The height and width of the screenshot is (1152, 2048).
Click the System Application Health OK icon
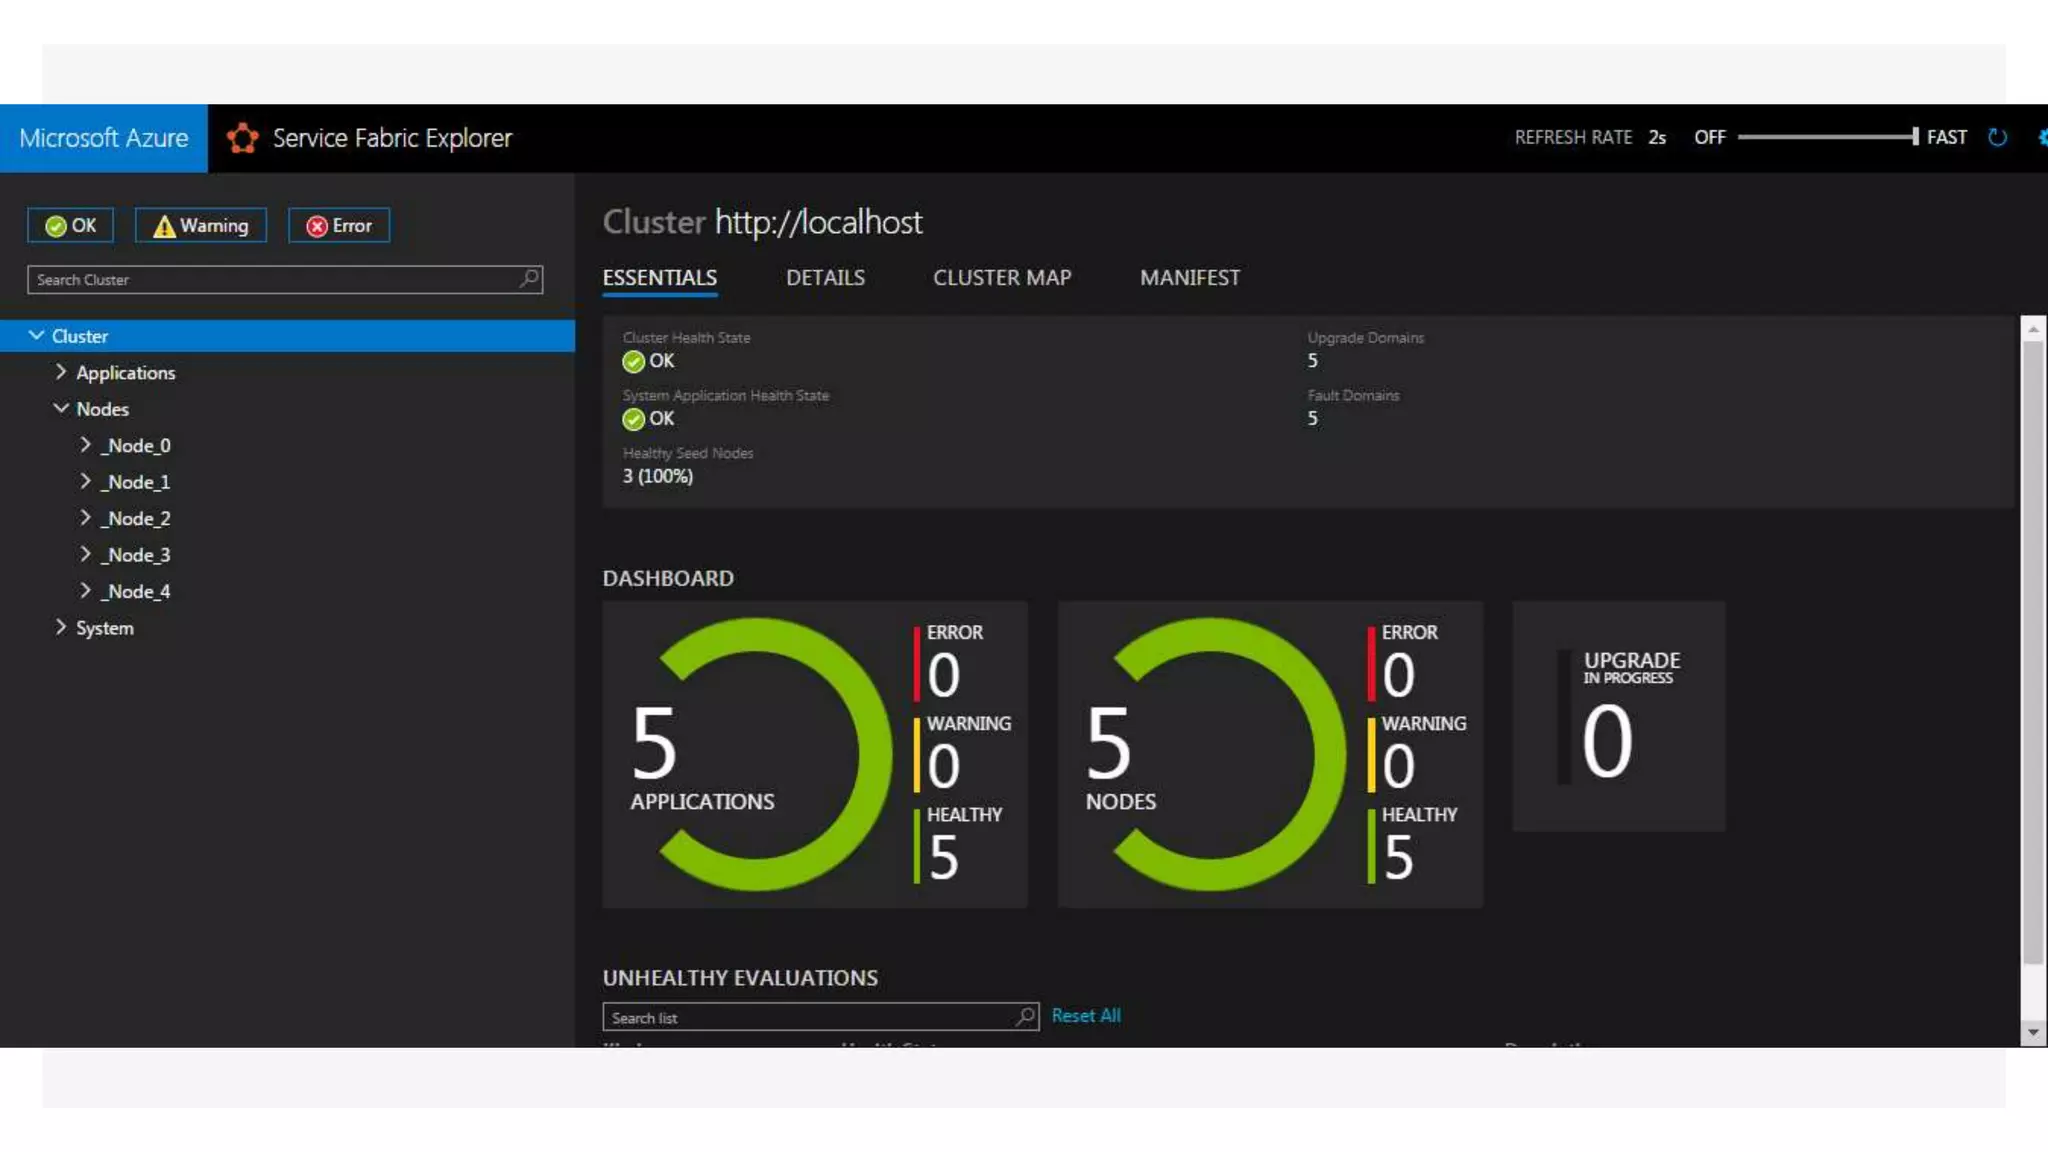633,419
